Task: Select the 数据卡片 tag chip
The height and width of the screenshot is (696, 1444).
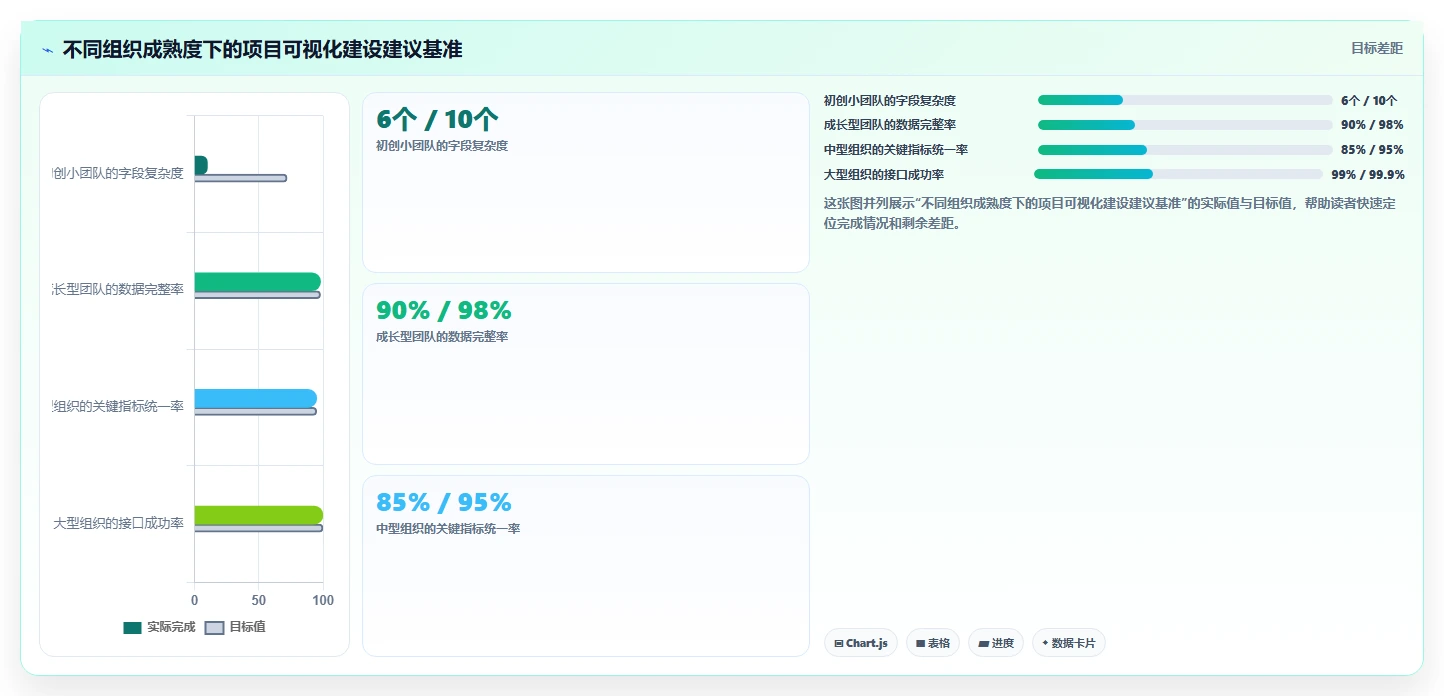Action: pos(1069,643)
